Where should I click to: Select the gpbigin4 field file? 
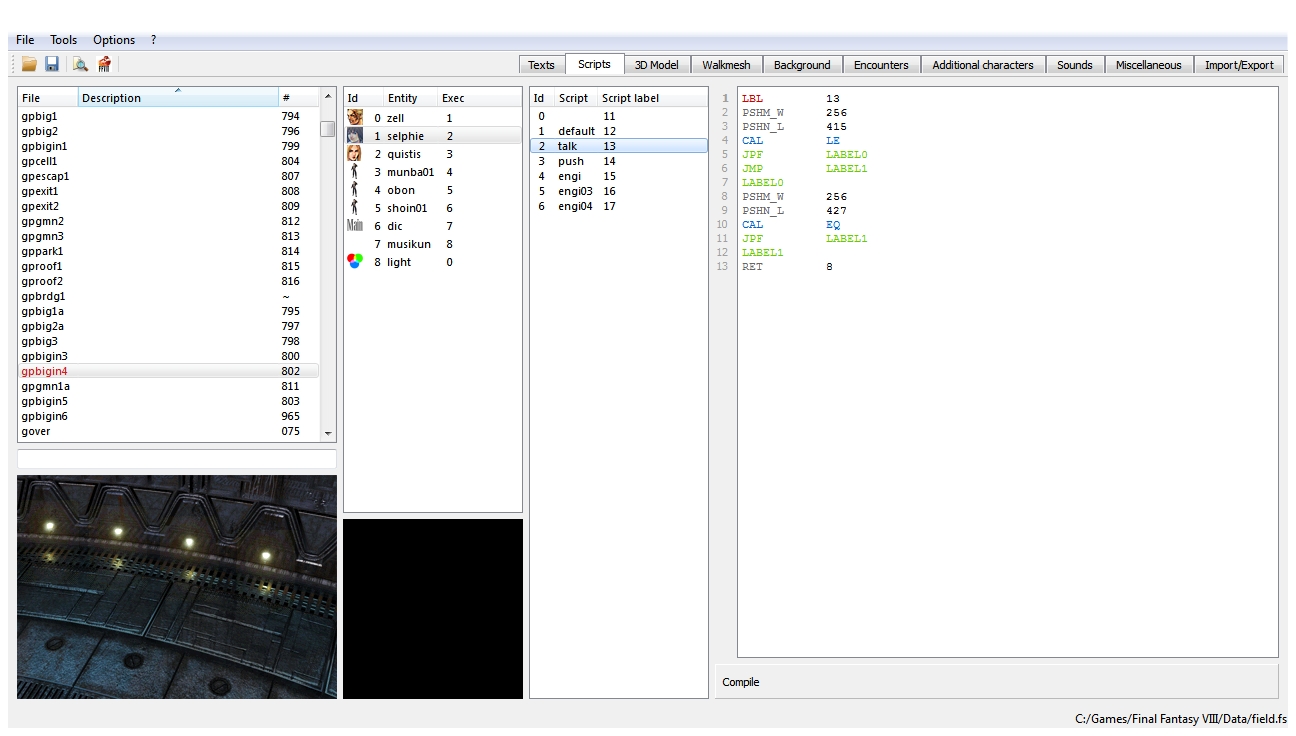click(168, 371)
